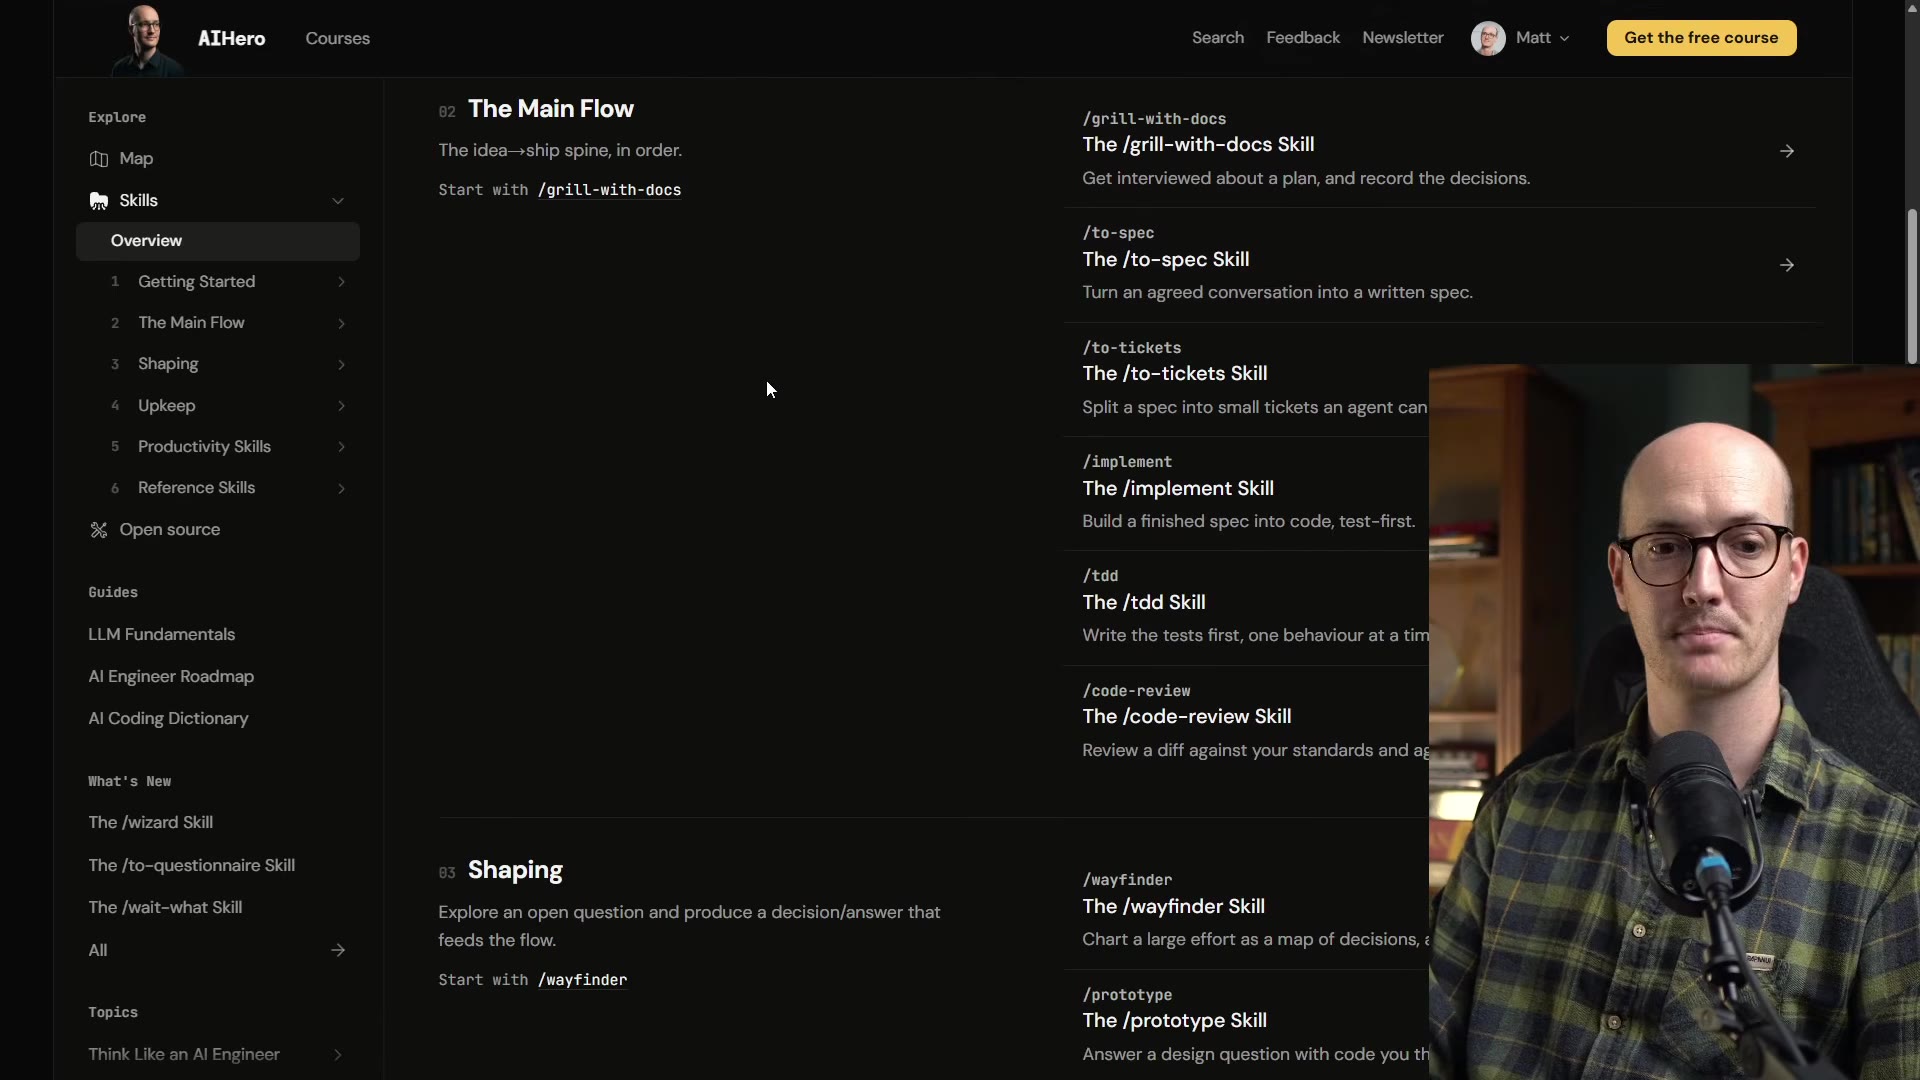Image resolution: width=1920 pixels, height=1080 pixels.
Task: Select Overview in Skills sidebar
Action: pos(218,241)
